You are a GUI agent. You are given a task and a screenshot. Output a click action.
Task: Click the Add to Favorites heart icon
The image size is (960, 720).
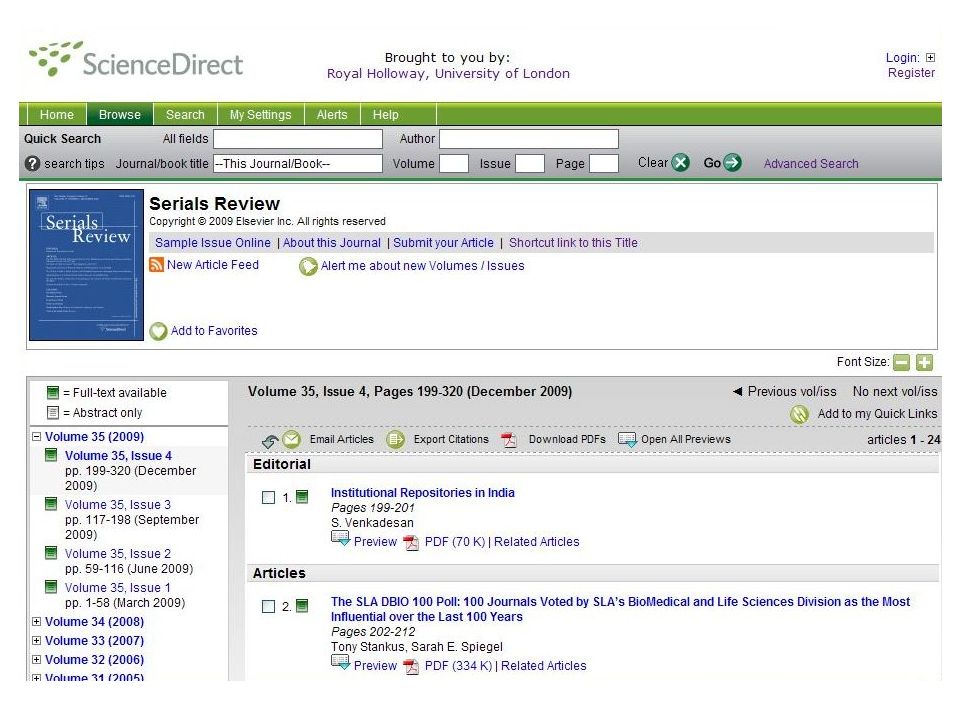(x=158, y=331)
